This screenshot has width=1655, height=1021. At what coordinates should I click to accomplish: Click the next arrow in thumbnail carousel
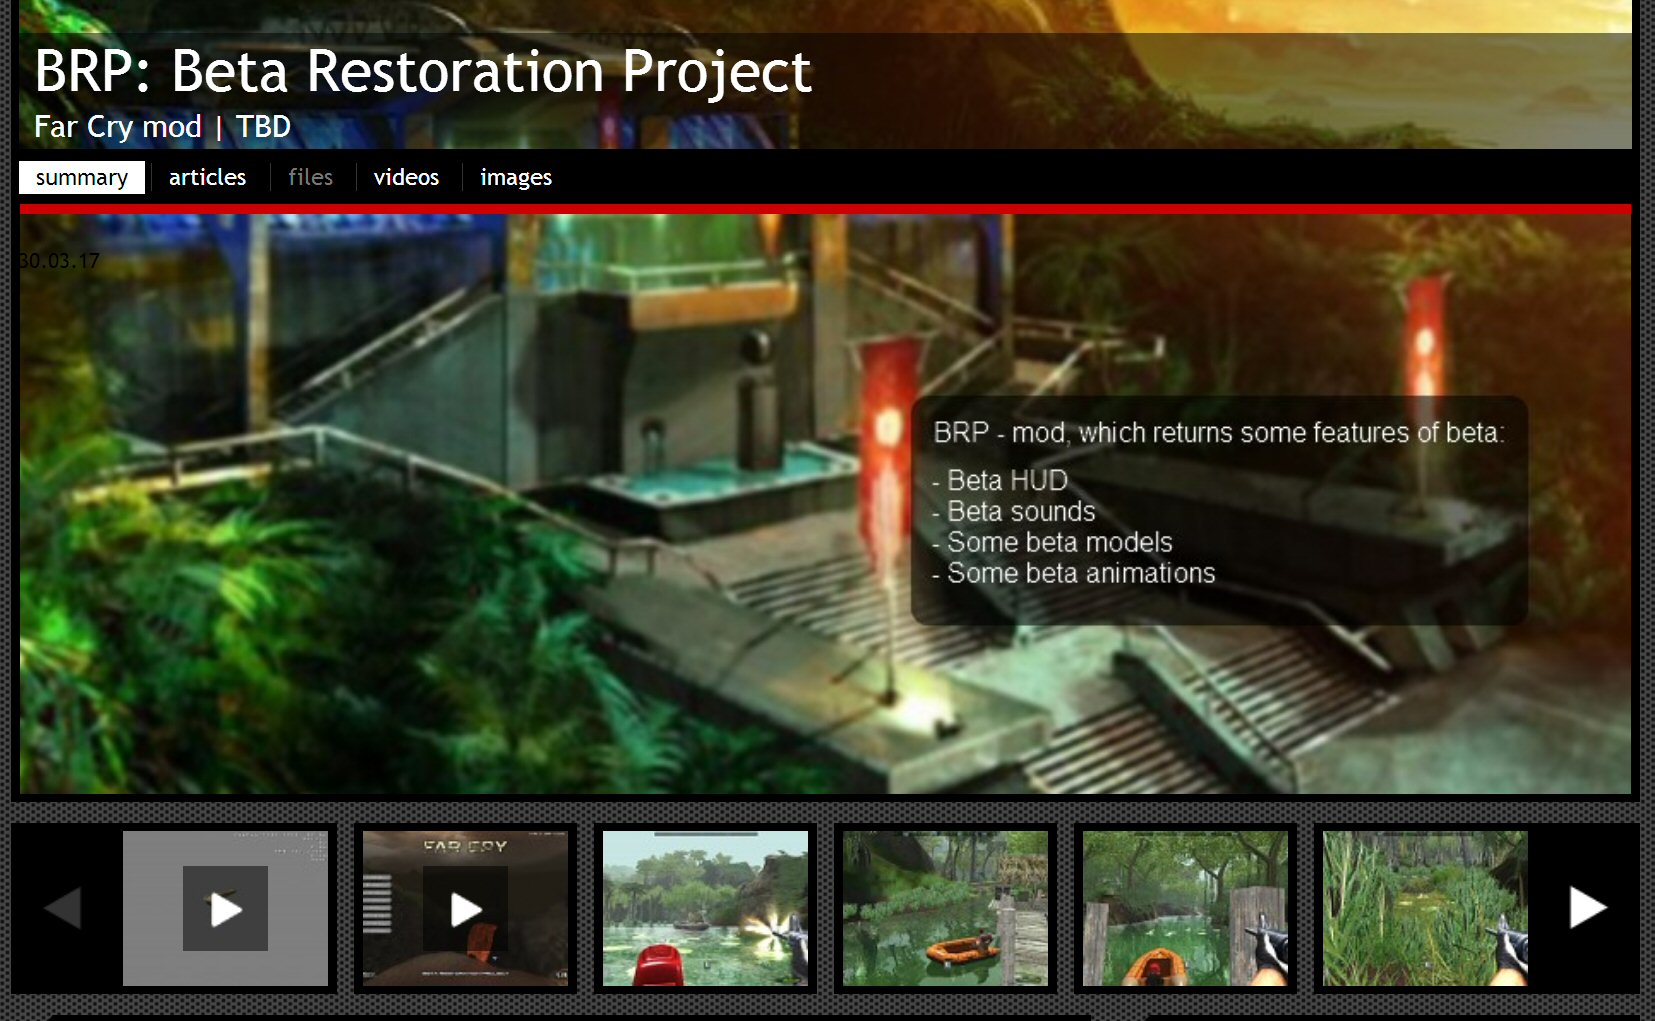pyautogui.click(x=1587, y=908)
